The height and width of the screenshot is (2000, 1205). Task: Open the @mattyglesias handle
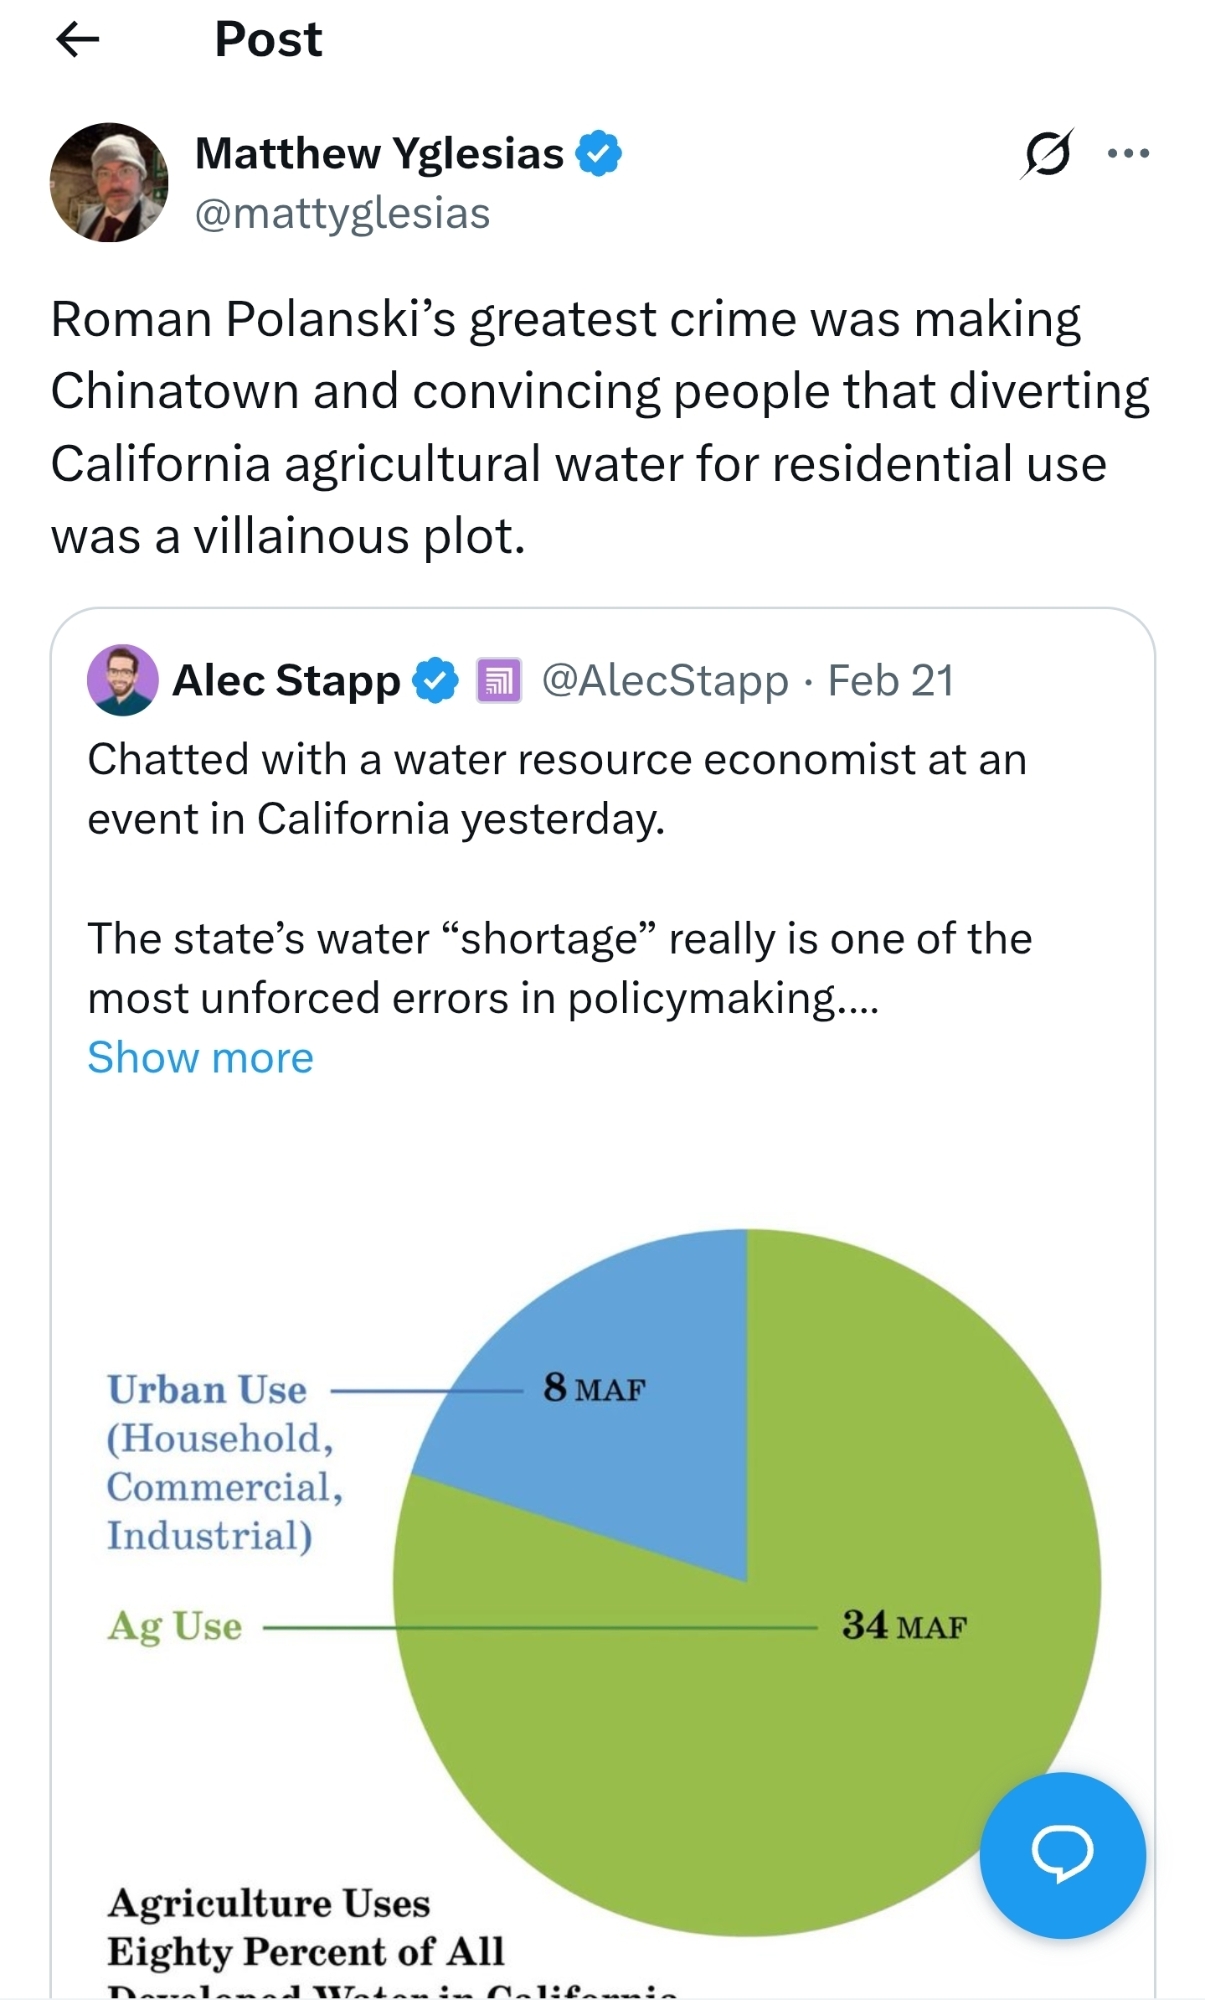tap(342, 213)
